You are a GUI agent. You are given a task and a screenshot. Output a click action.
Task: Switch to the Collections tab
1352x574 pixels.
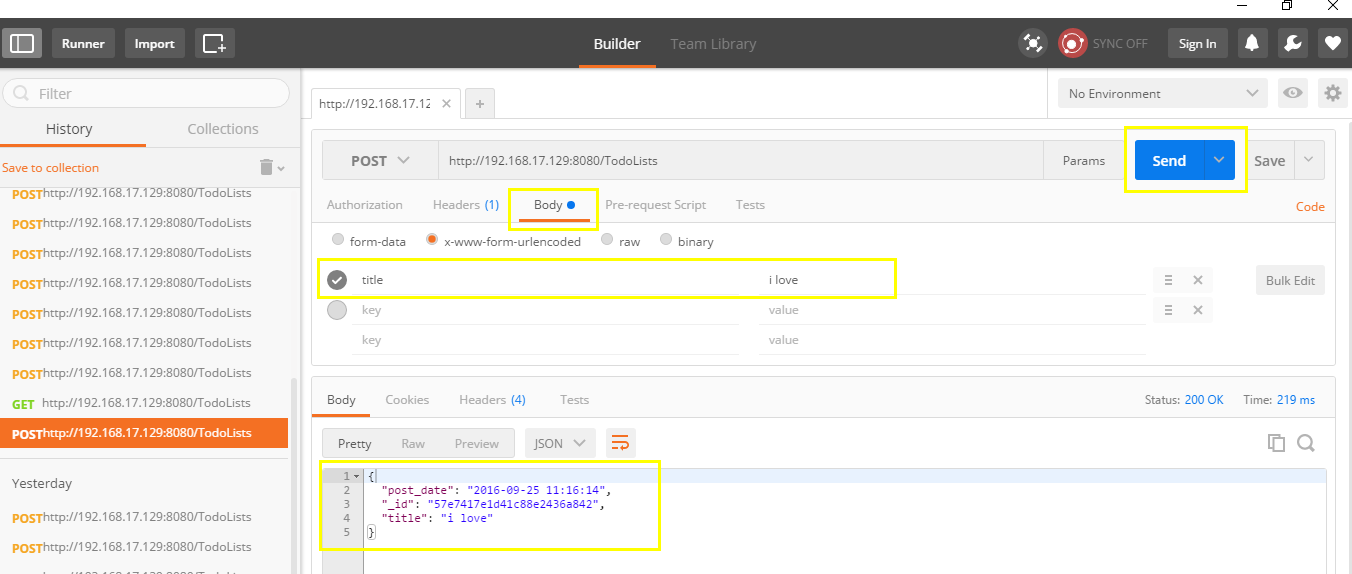tap(223, 129)
